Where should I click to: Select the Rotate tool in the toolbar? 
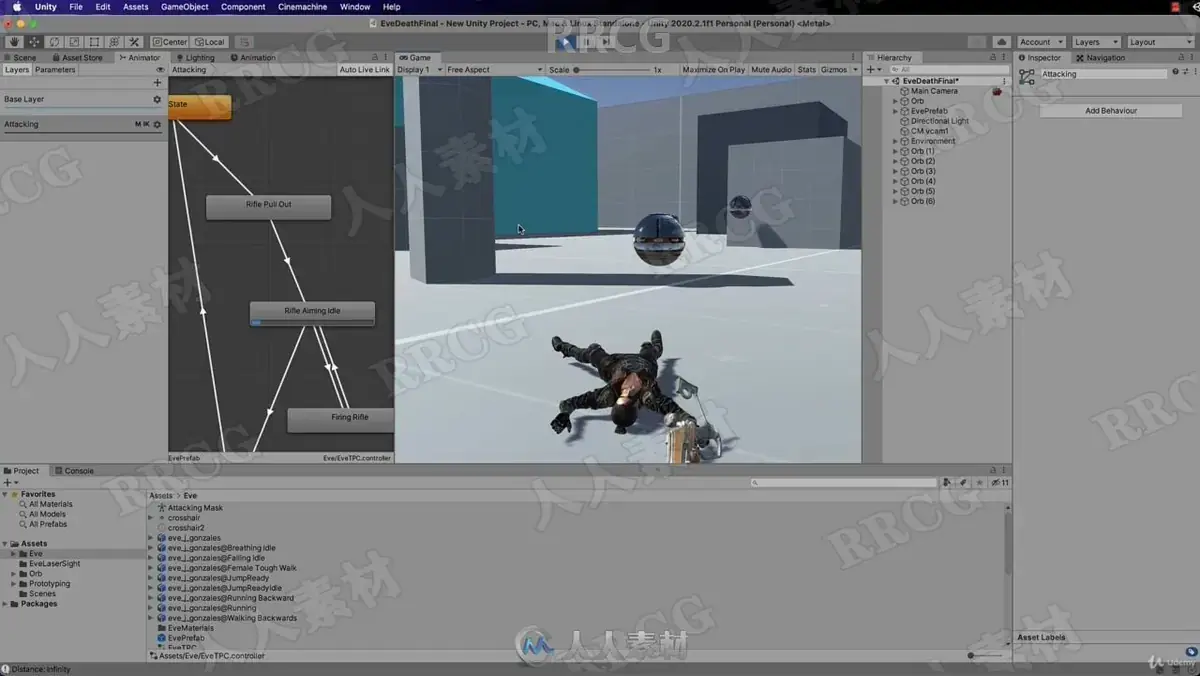click(x=54, y=42)
